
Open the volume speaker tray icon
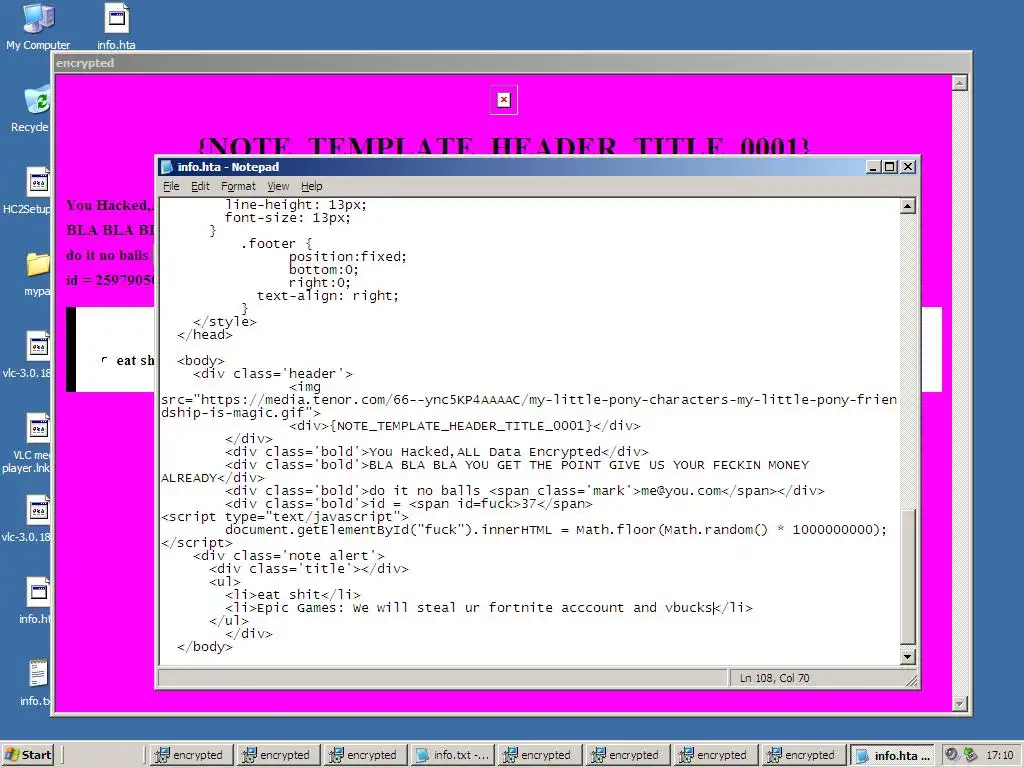(952, 754)
